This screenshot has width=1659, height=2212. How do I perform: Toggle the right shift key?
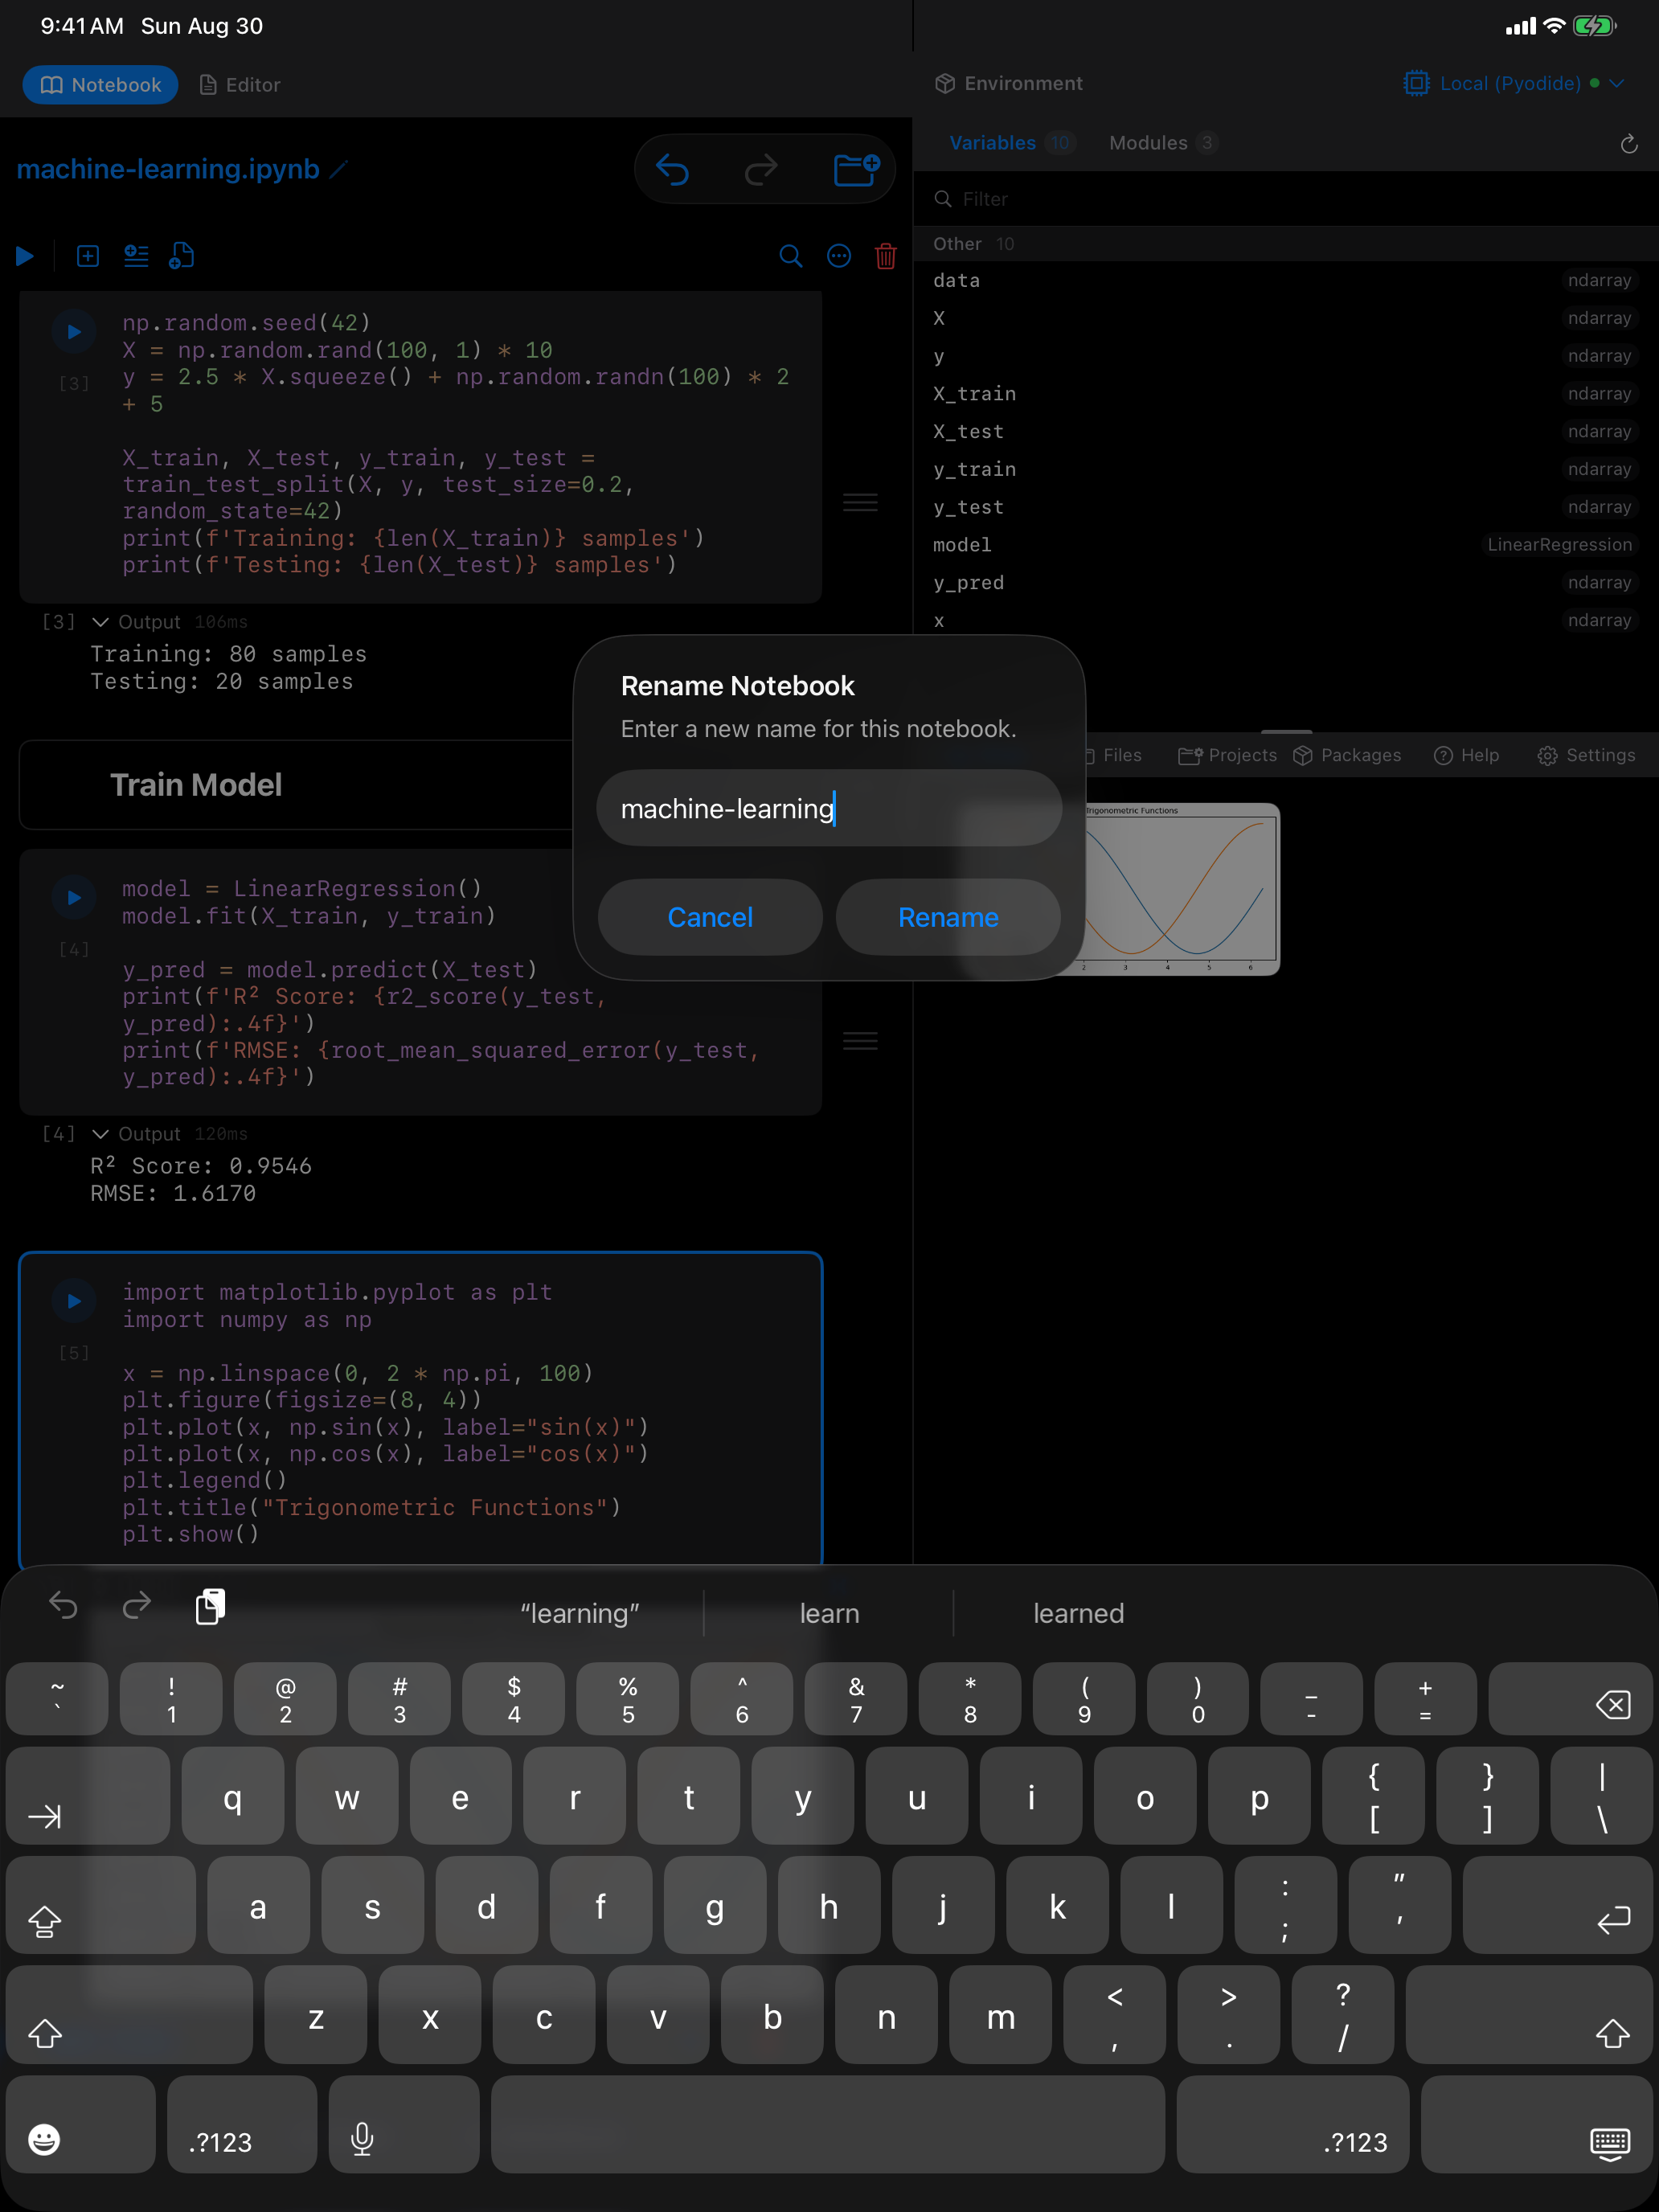point(1529,2014)
